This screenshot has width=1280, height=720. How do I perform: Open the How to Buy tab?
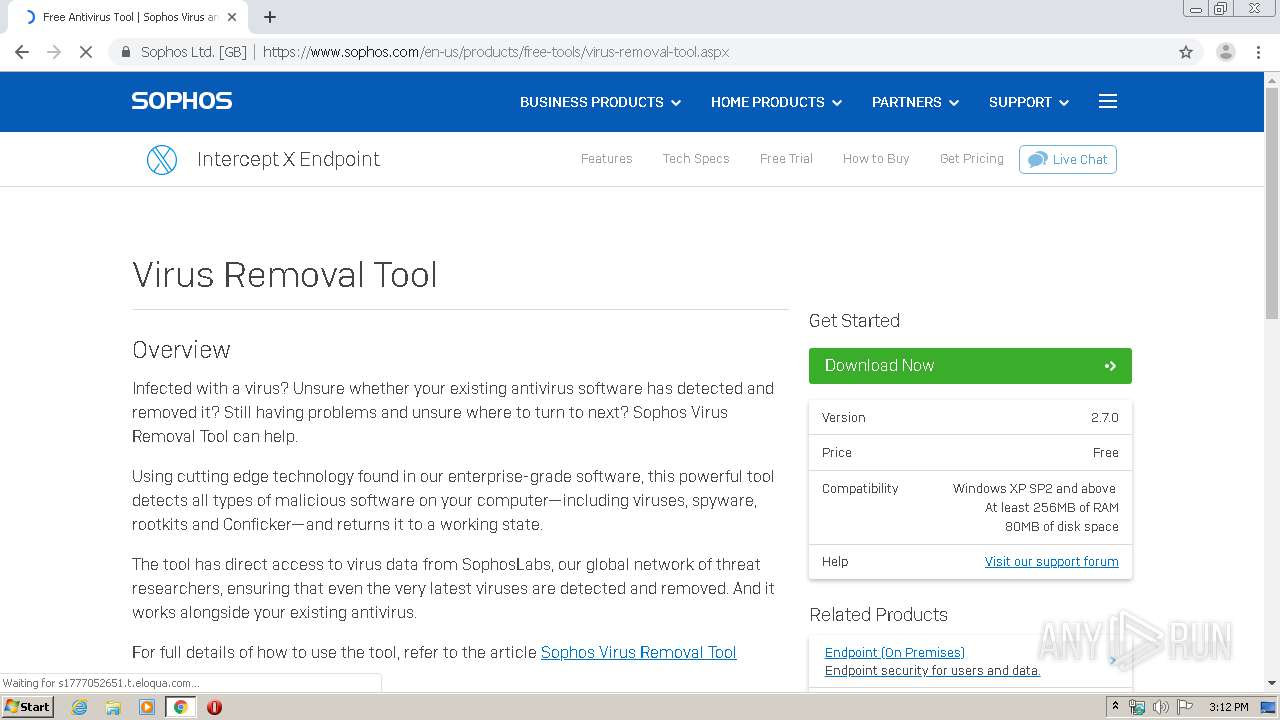[876, 159]
